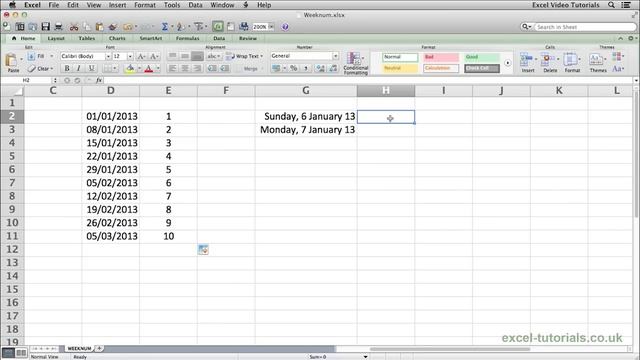Toggle Underline formatting
This screenshot has height=360, width=640.
[91, 69]
